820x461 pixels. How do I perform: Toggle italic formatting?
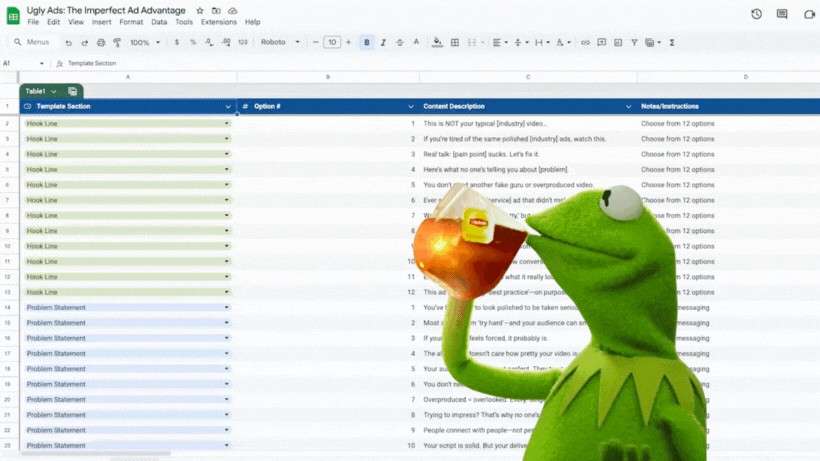[383, 42]
